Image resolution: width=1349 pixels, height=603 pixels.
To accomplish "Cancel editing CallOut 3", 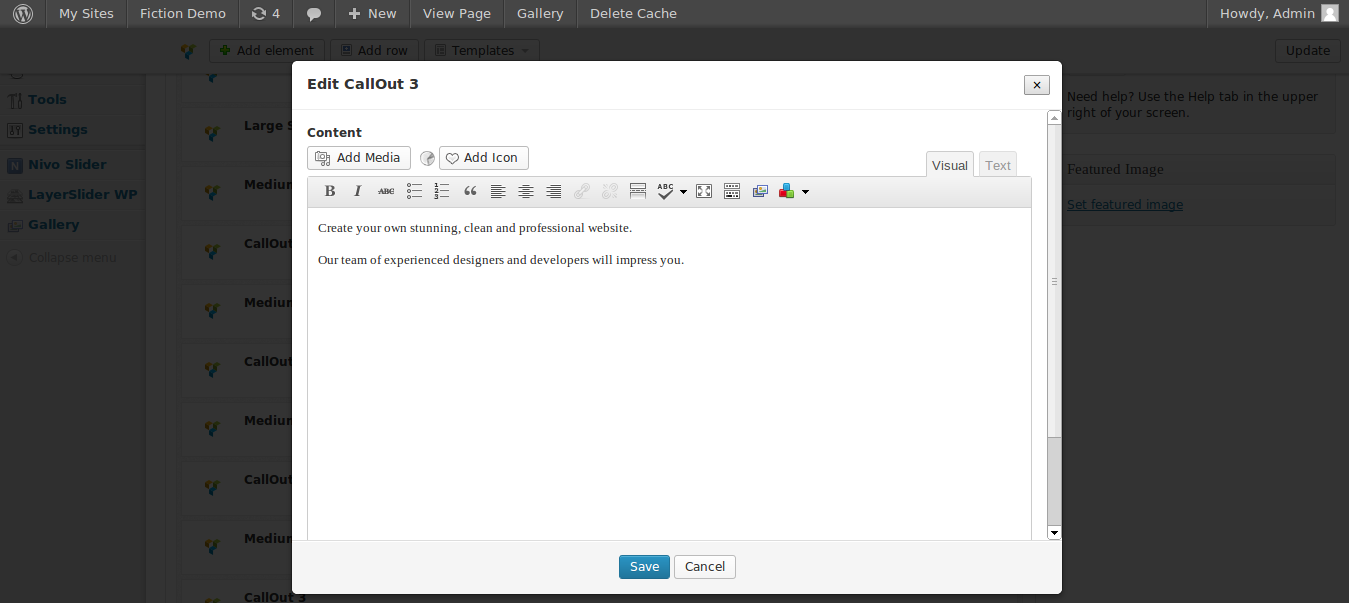I will click(705, 567).
